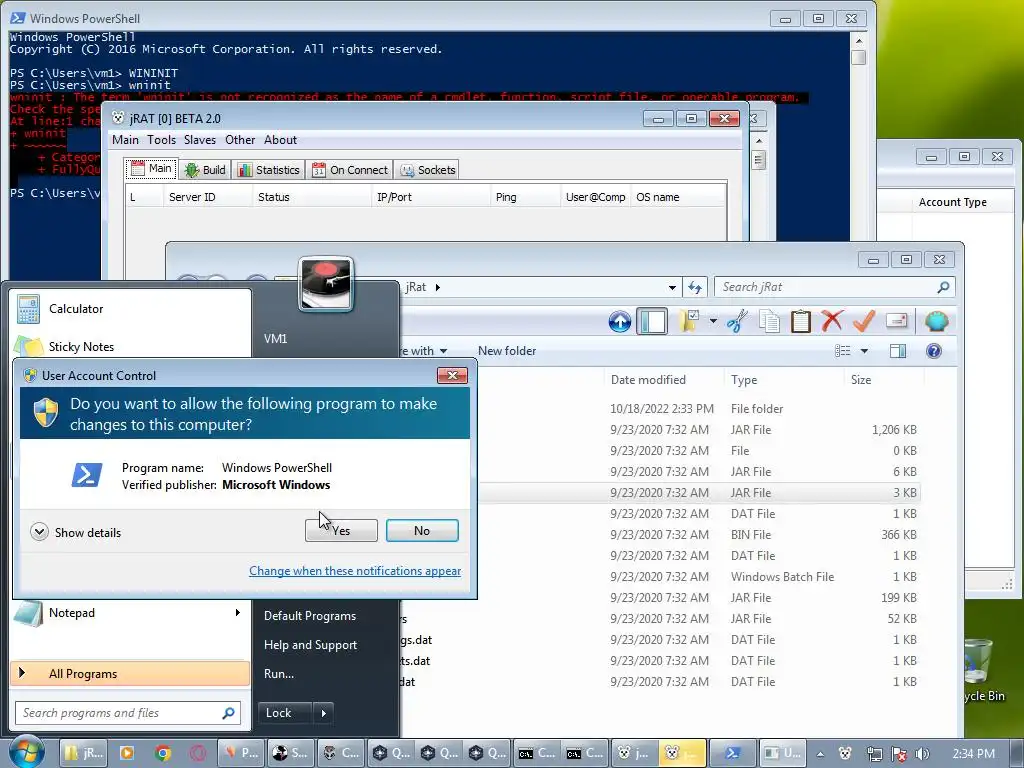Open the Classic Shell settings shell icon
This screenshot has height=768, width=1024.
[936, 321]
